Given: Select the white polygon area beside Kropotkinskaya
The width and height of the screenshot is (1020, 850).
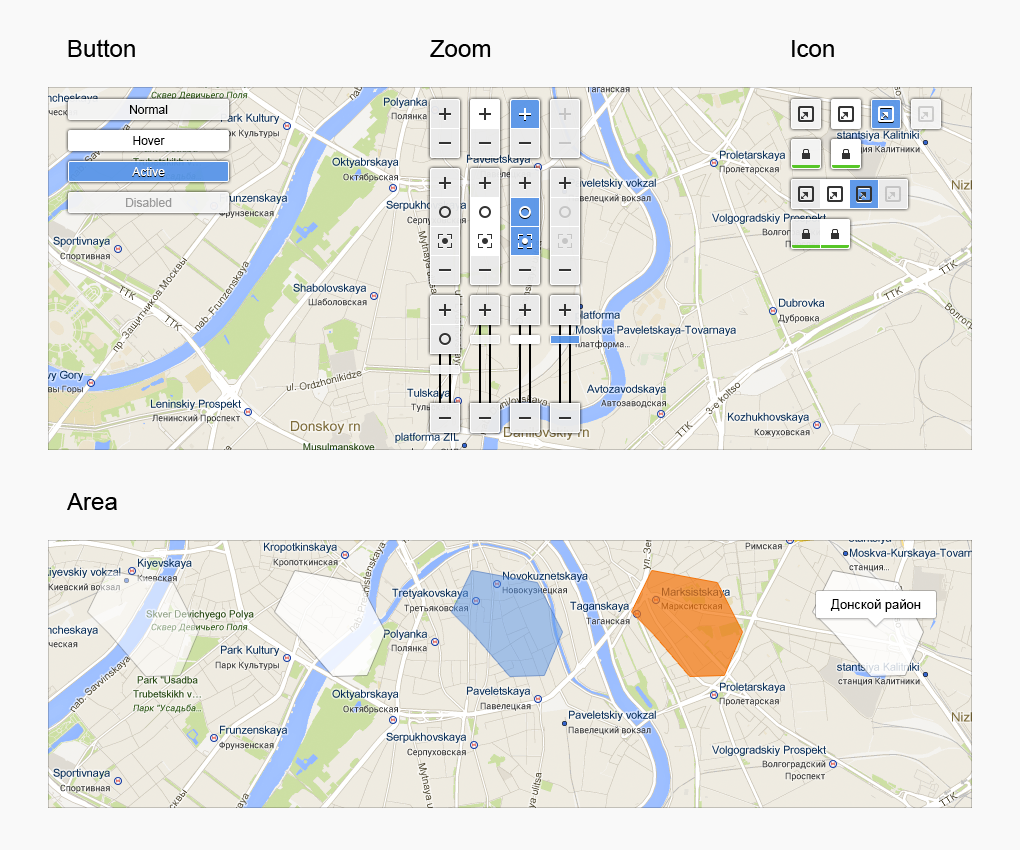Looking at the screenshot, I should [329, 624].
